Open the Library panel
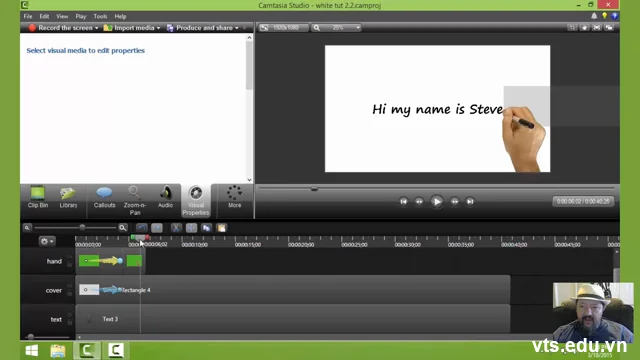 (68, 197)
